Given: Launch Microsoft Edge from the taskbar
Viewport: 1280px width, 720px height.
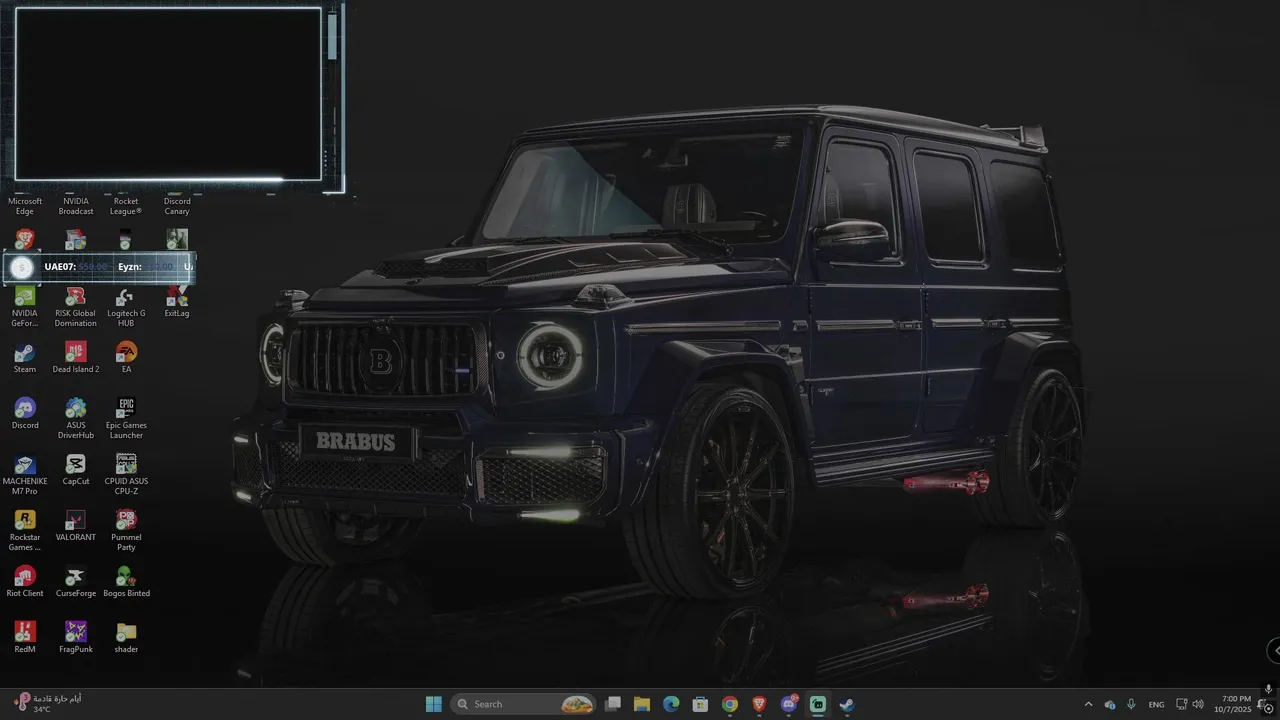Looking at the screenshot, I should 671,704.
